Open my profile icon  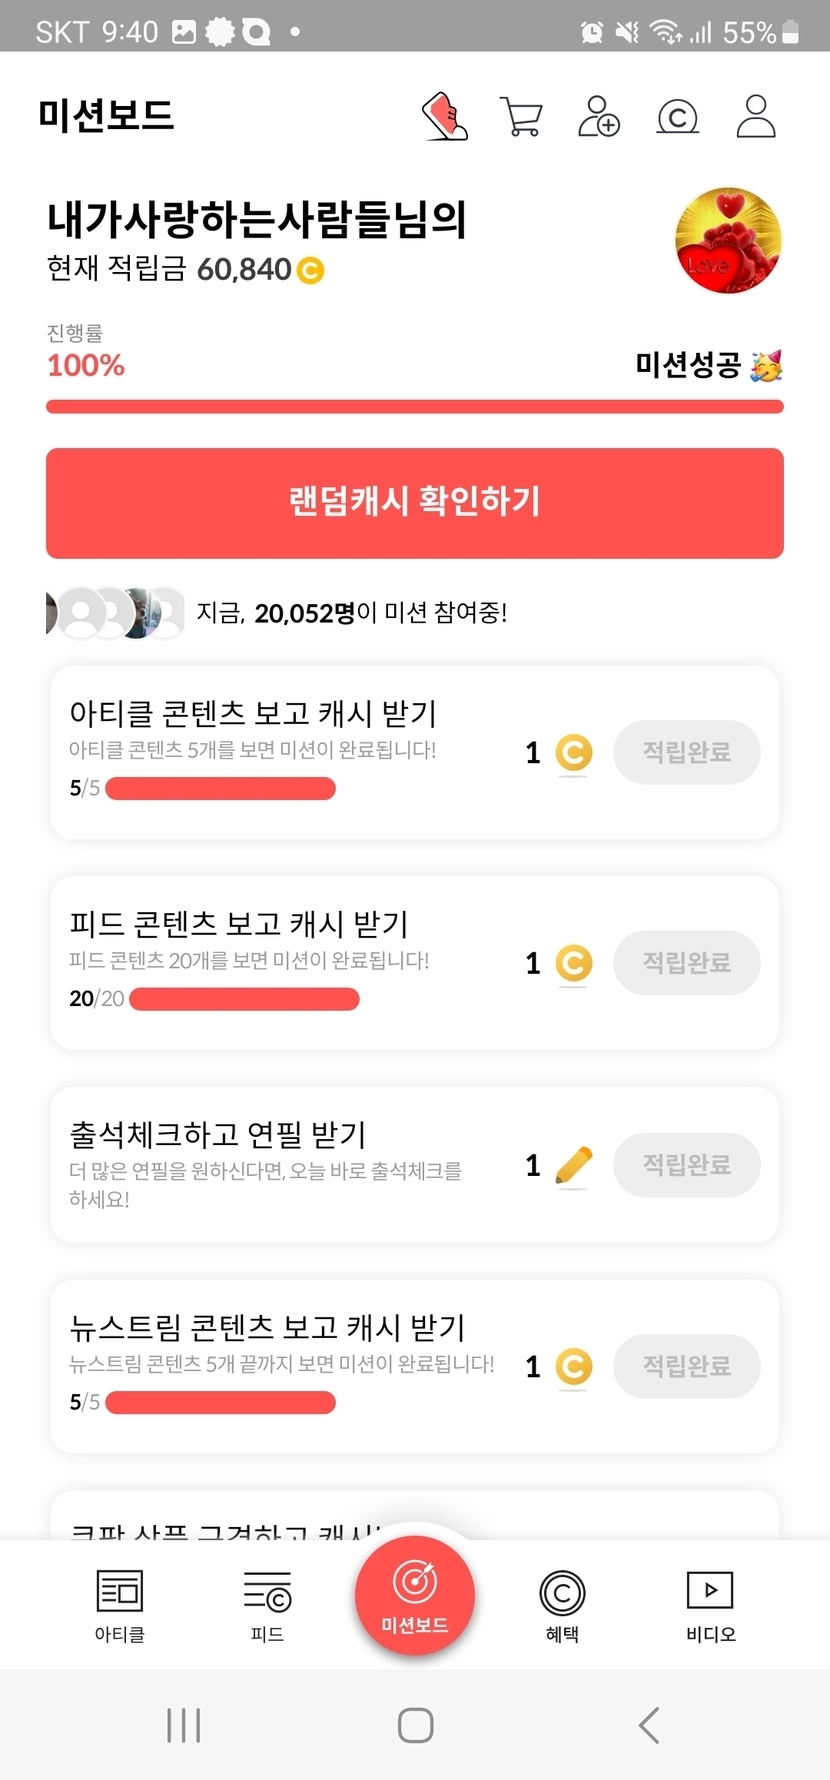click(756, 117)
